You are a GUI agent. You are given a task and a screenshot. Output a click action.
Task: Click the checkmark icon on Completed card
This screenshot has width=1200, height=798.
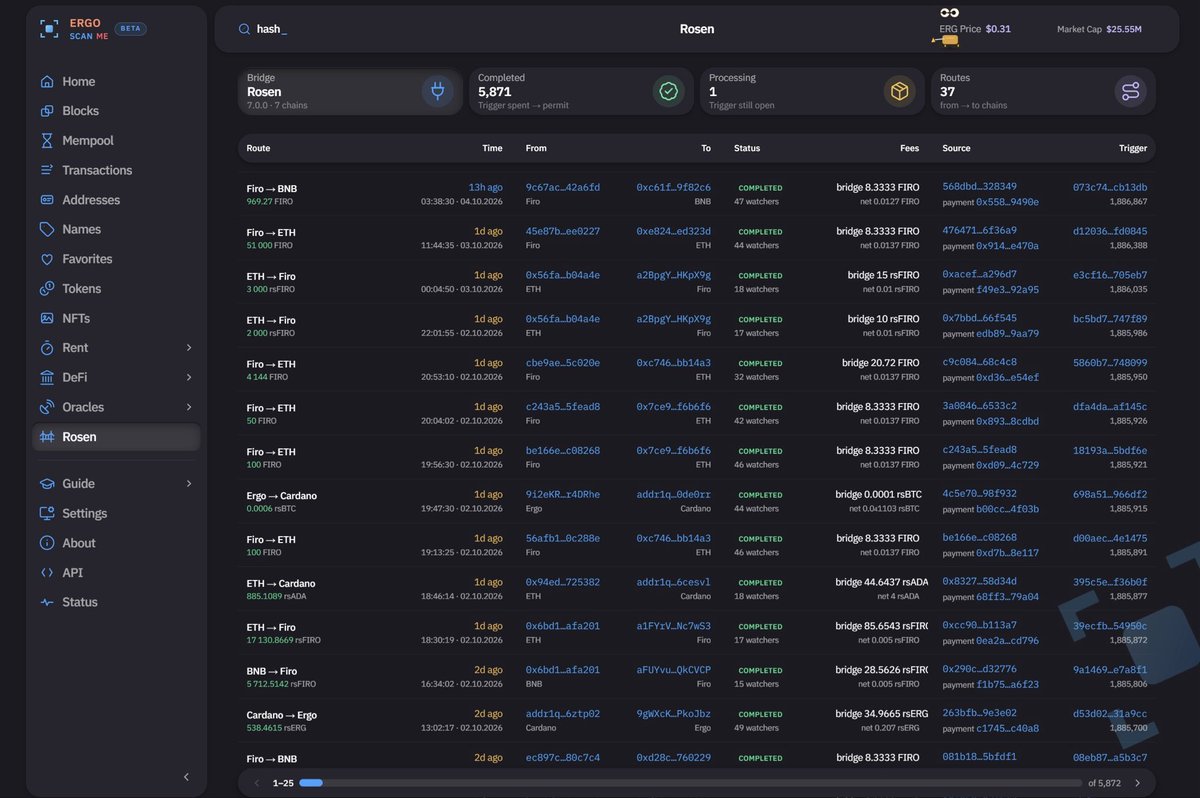point(668,91)
